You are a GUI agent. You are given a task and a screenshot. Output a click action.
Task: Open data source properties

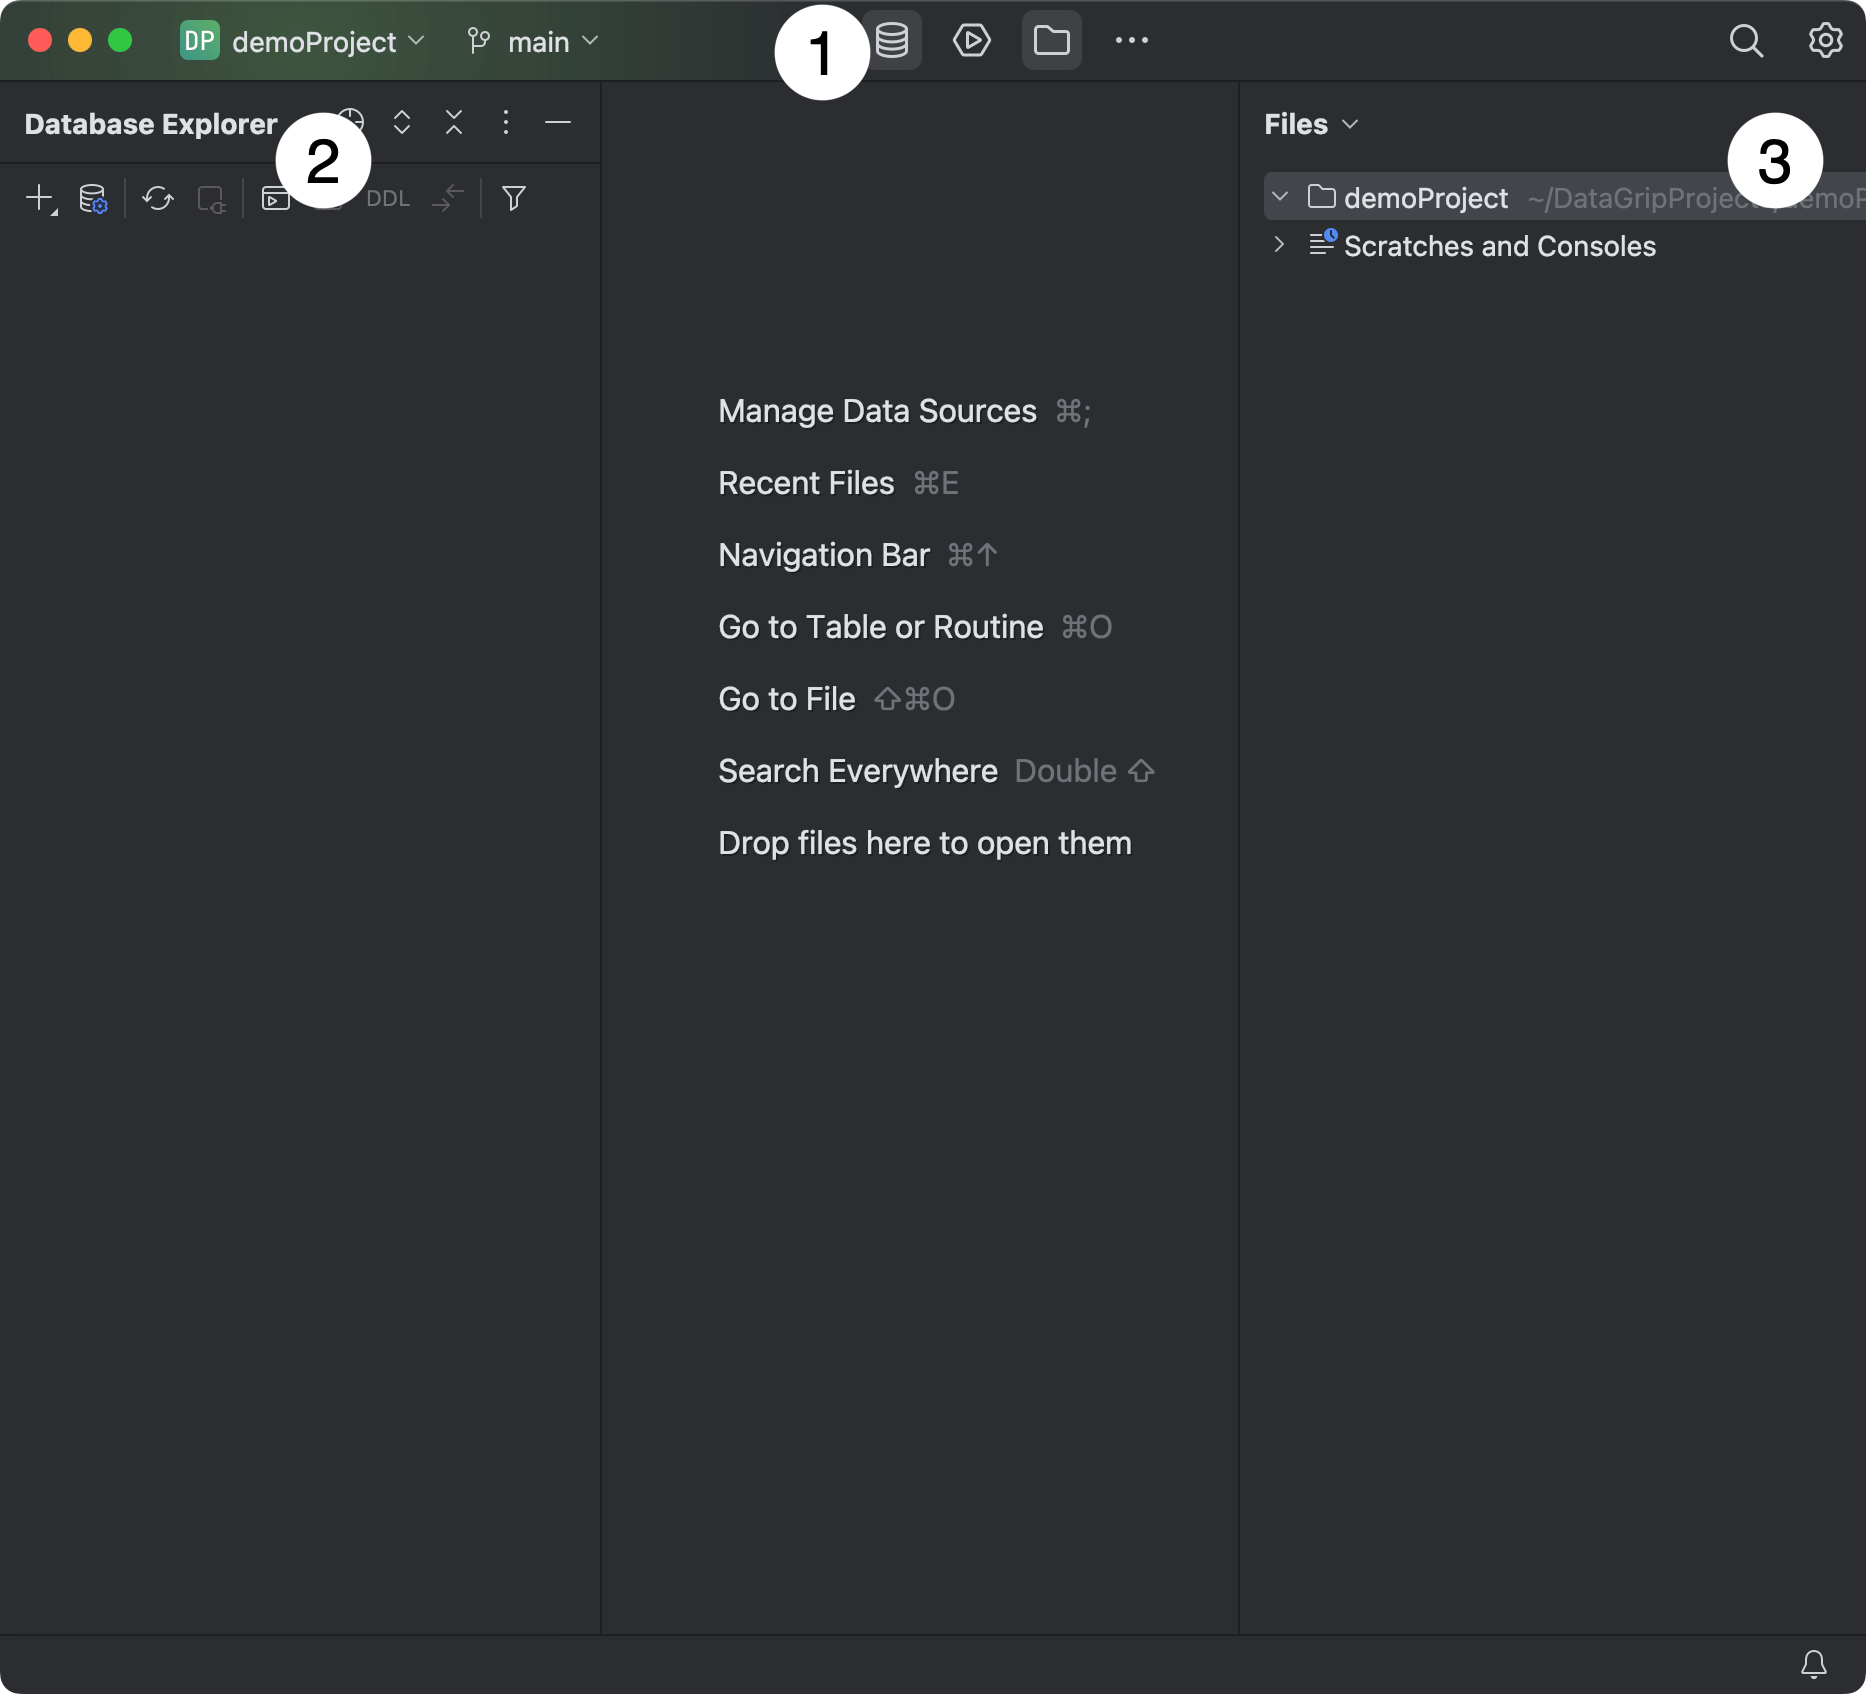[x=92, y=197]
